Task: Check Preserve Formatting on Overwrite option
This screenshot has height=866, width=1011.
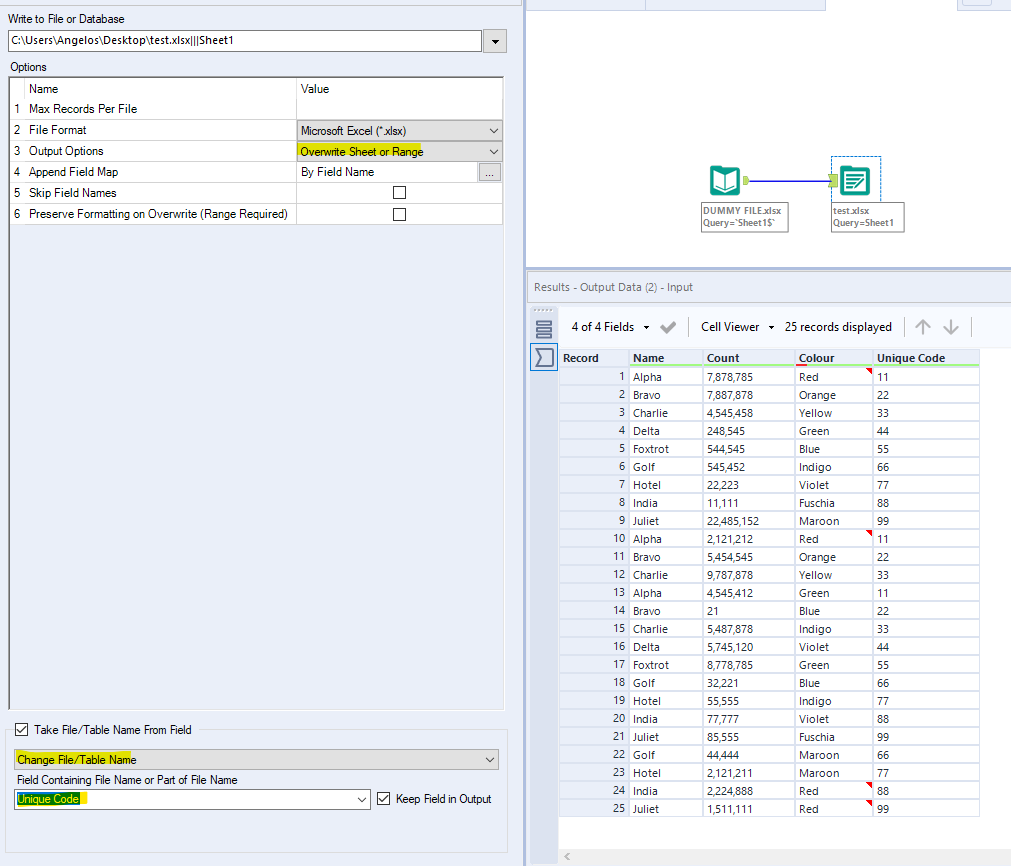Action: pos(398,214)
